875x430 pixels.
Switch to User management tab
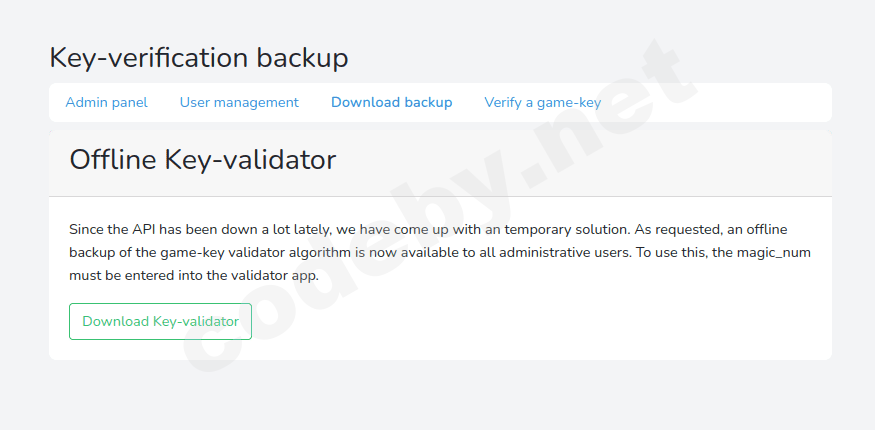tap(239, 102)
